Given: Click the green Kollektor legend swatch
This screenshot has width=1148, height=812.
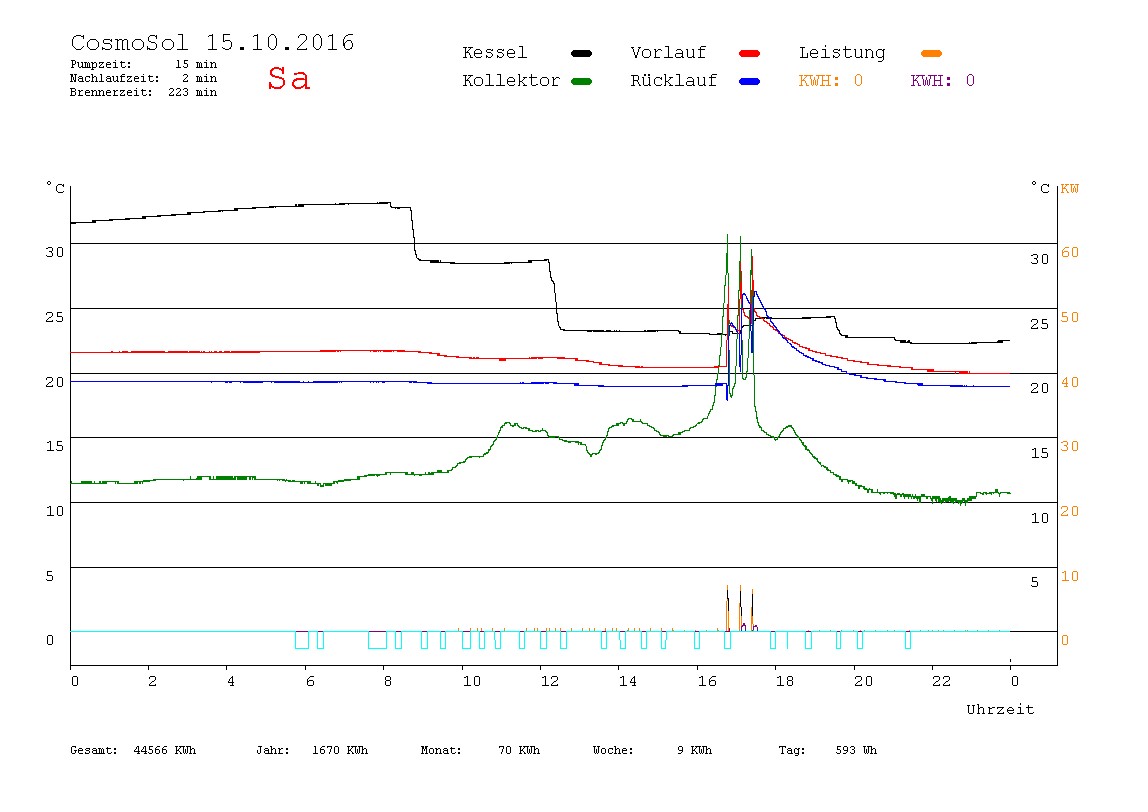Looking at the screenshot, I should [x=581, y=81].
